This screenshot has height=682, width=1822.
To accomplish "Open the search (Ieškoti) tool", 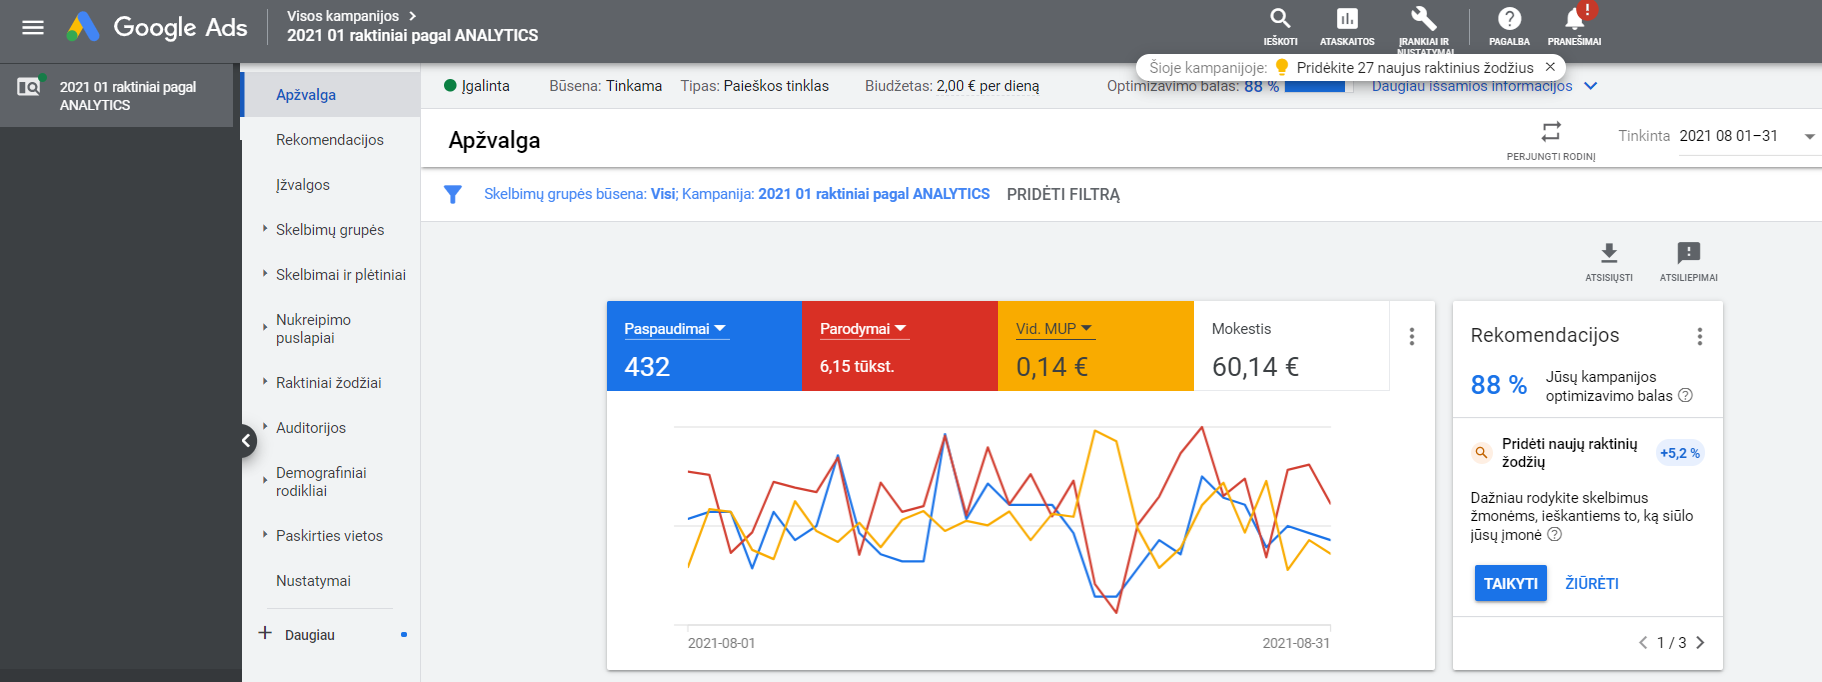I will [1280, 27].
